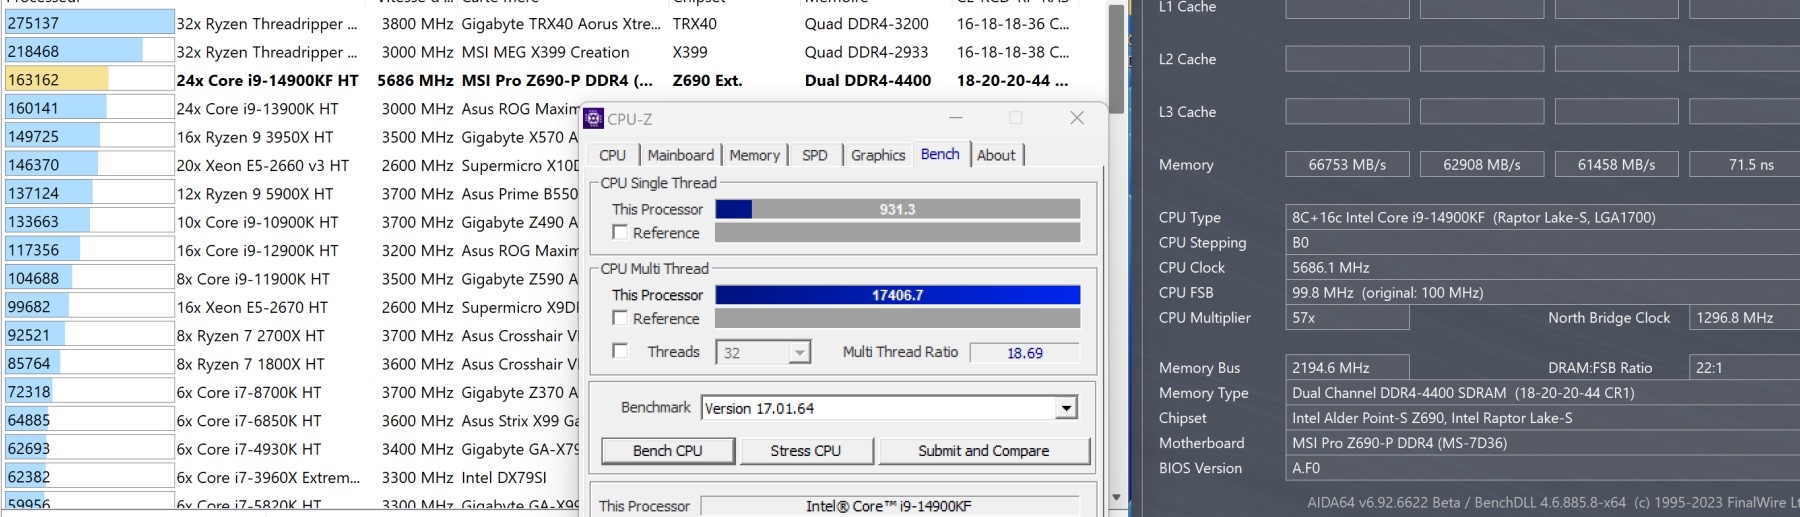This screenshot has height=517, width=1800.
Task: Click the CPU Stepping B0 field
Action: 1542,242
